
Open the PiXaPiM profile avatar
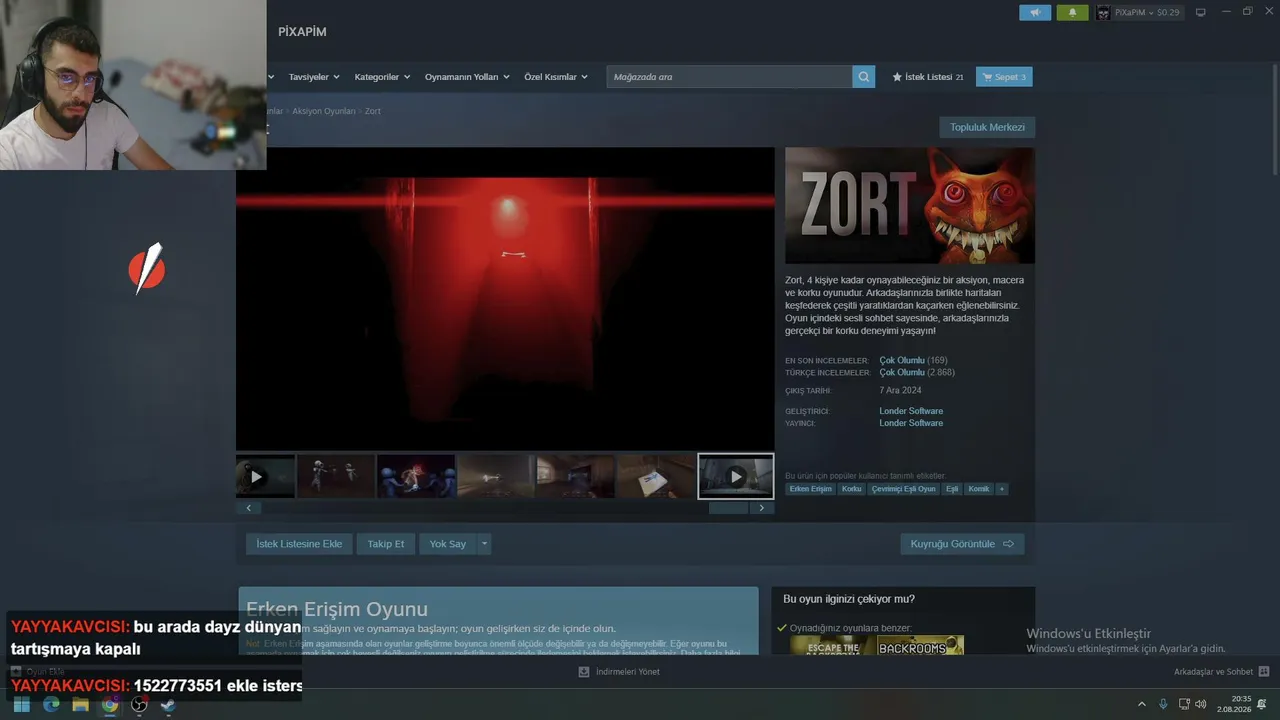(1103, 13)
